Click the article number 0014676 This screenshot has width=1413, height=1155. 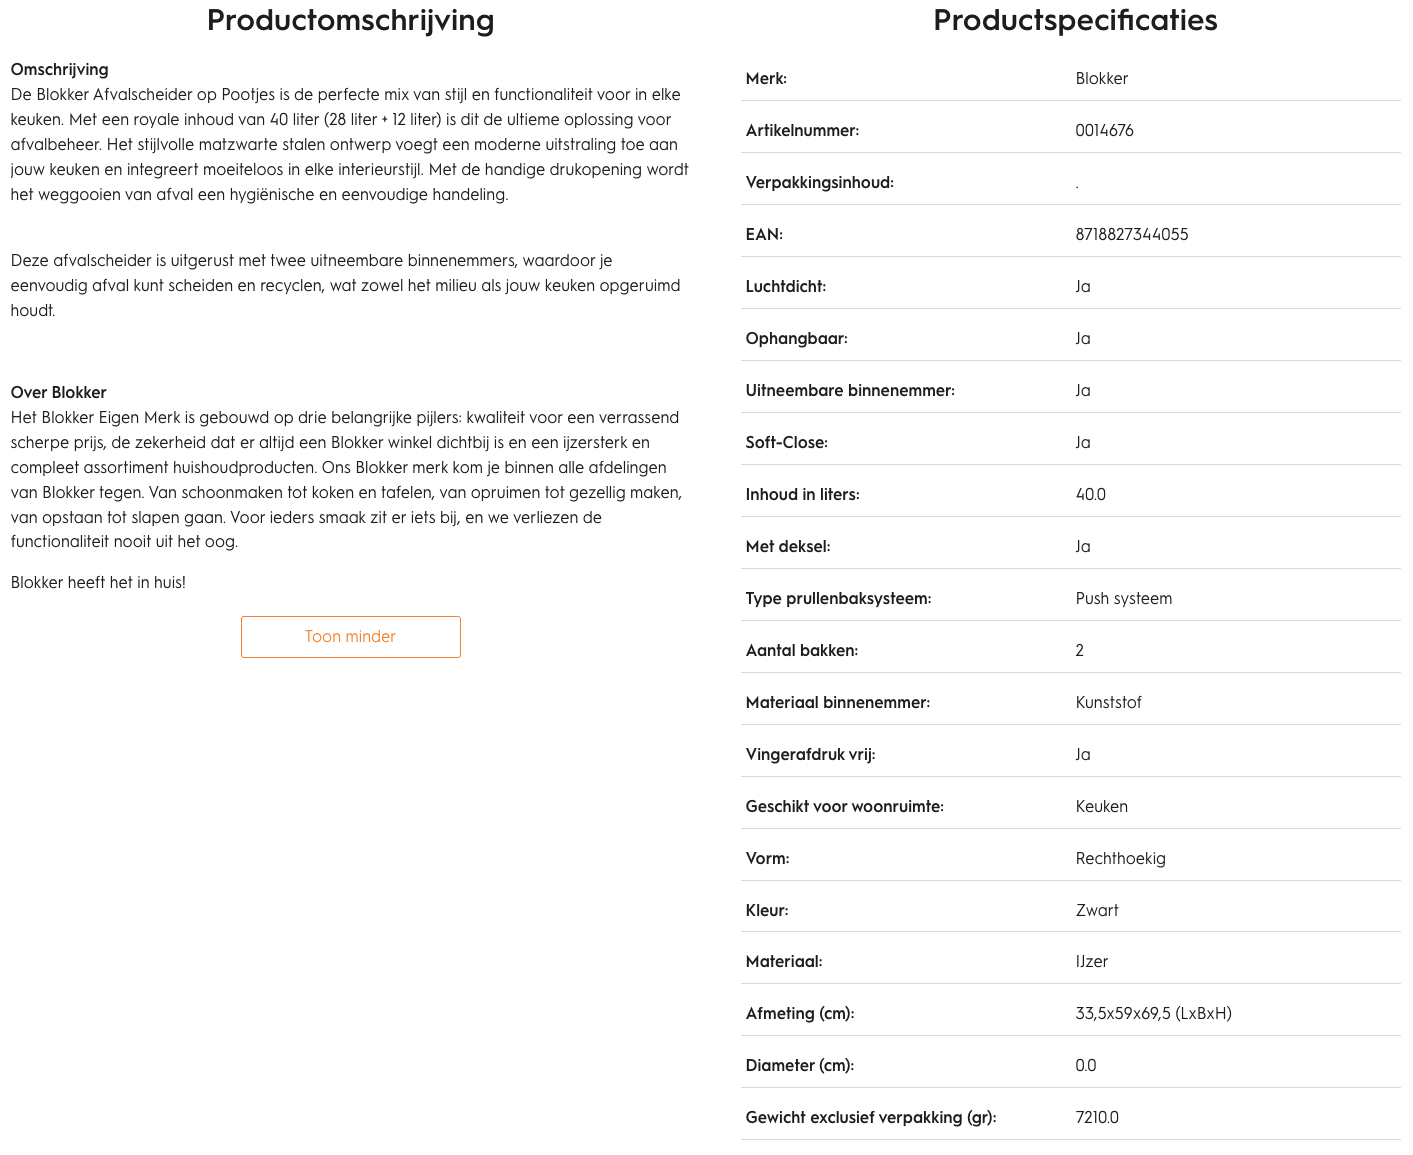click(x=1104, y=131)
